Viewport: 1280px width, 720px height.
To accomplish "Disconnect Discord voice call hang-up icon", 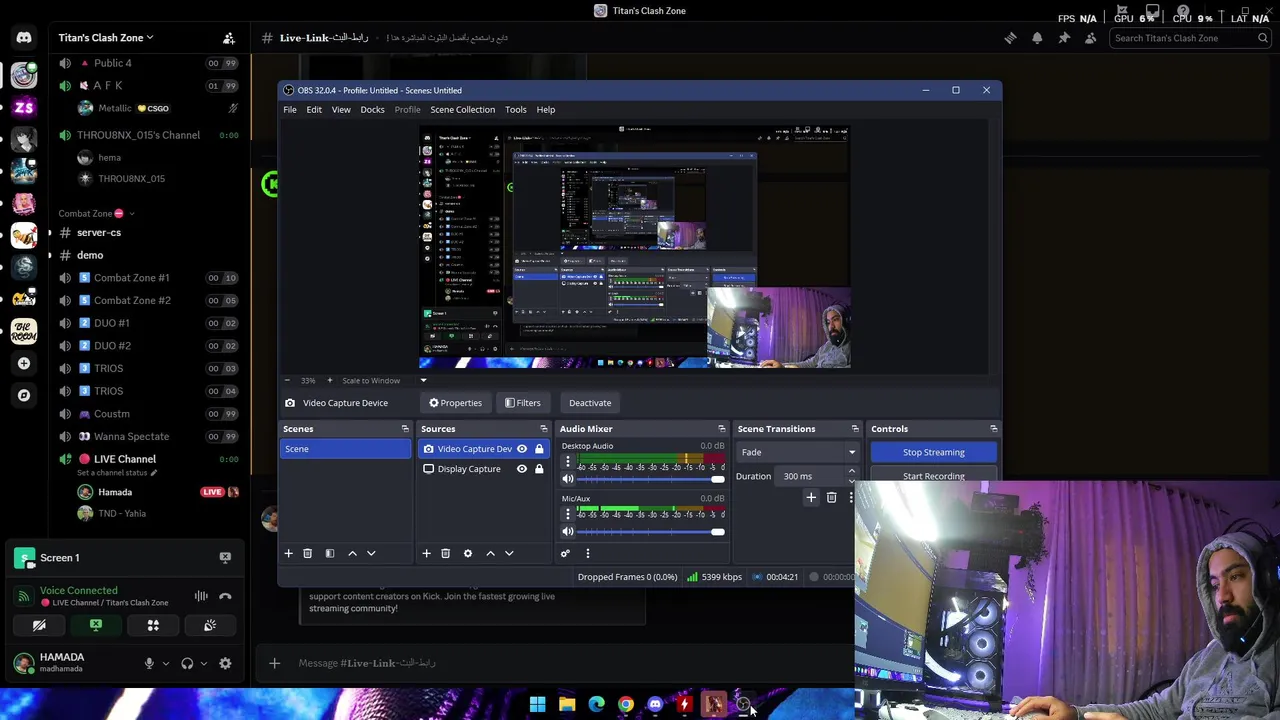I will [225, 596].
